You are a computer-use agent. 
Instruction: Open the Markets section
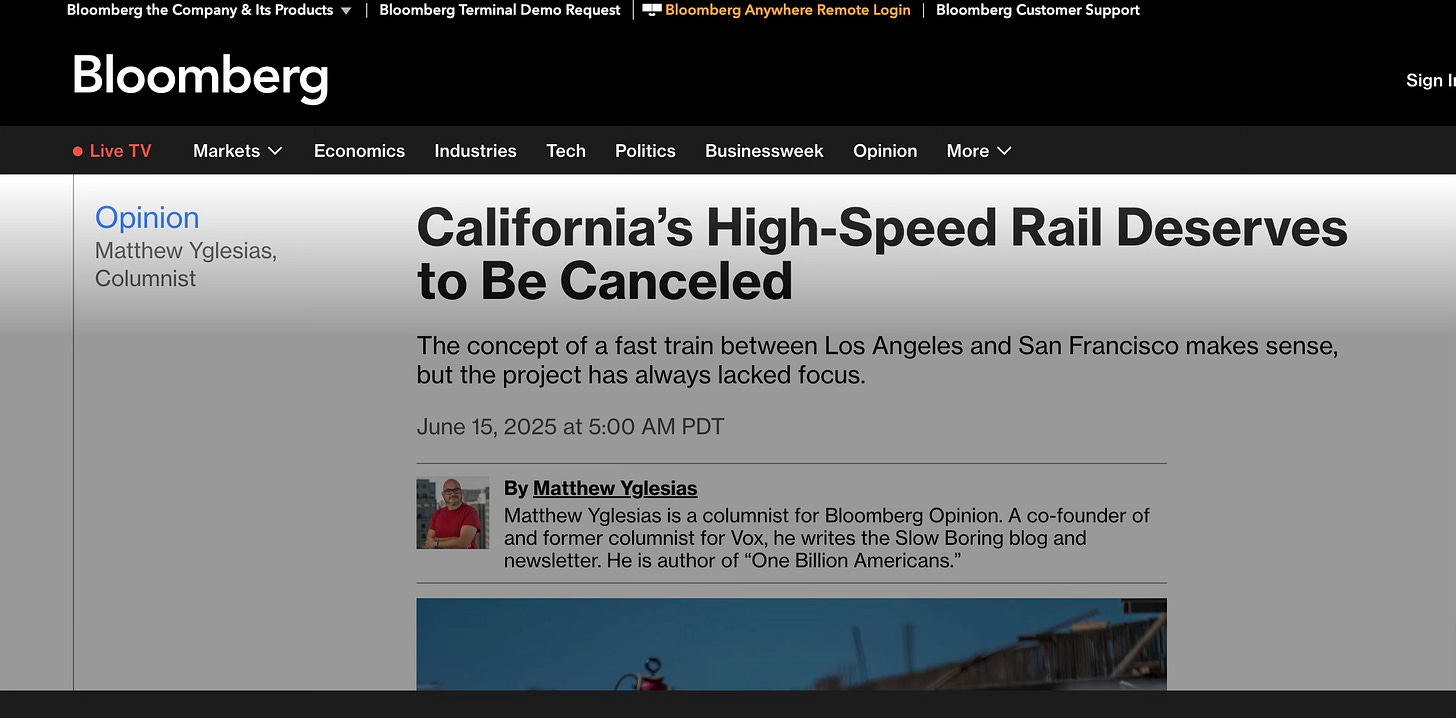(226, 151)
